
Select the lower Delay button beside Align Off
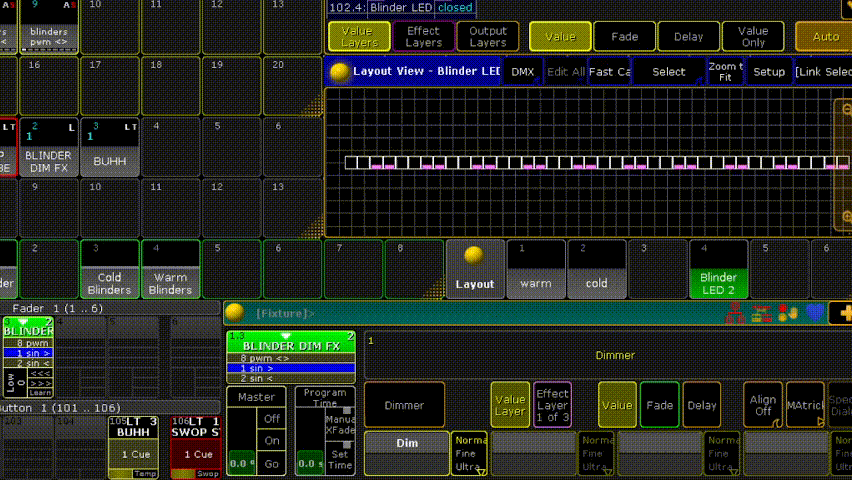(701, 405)
